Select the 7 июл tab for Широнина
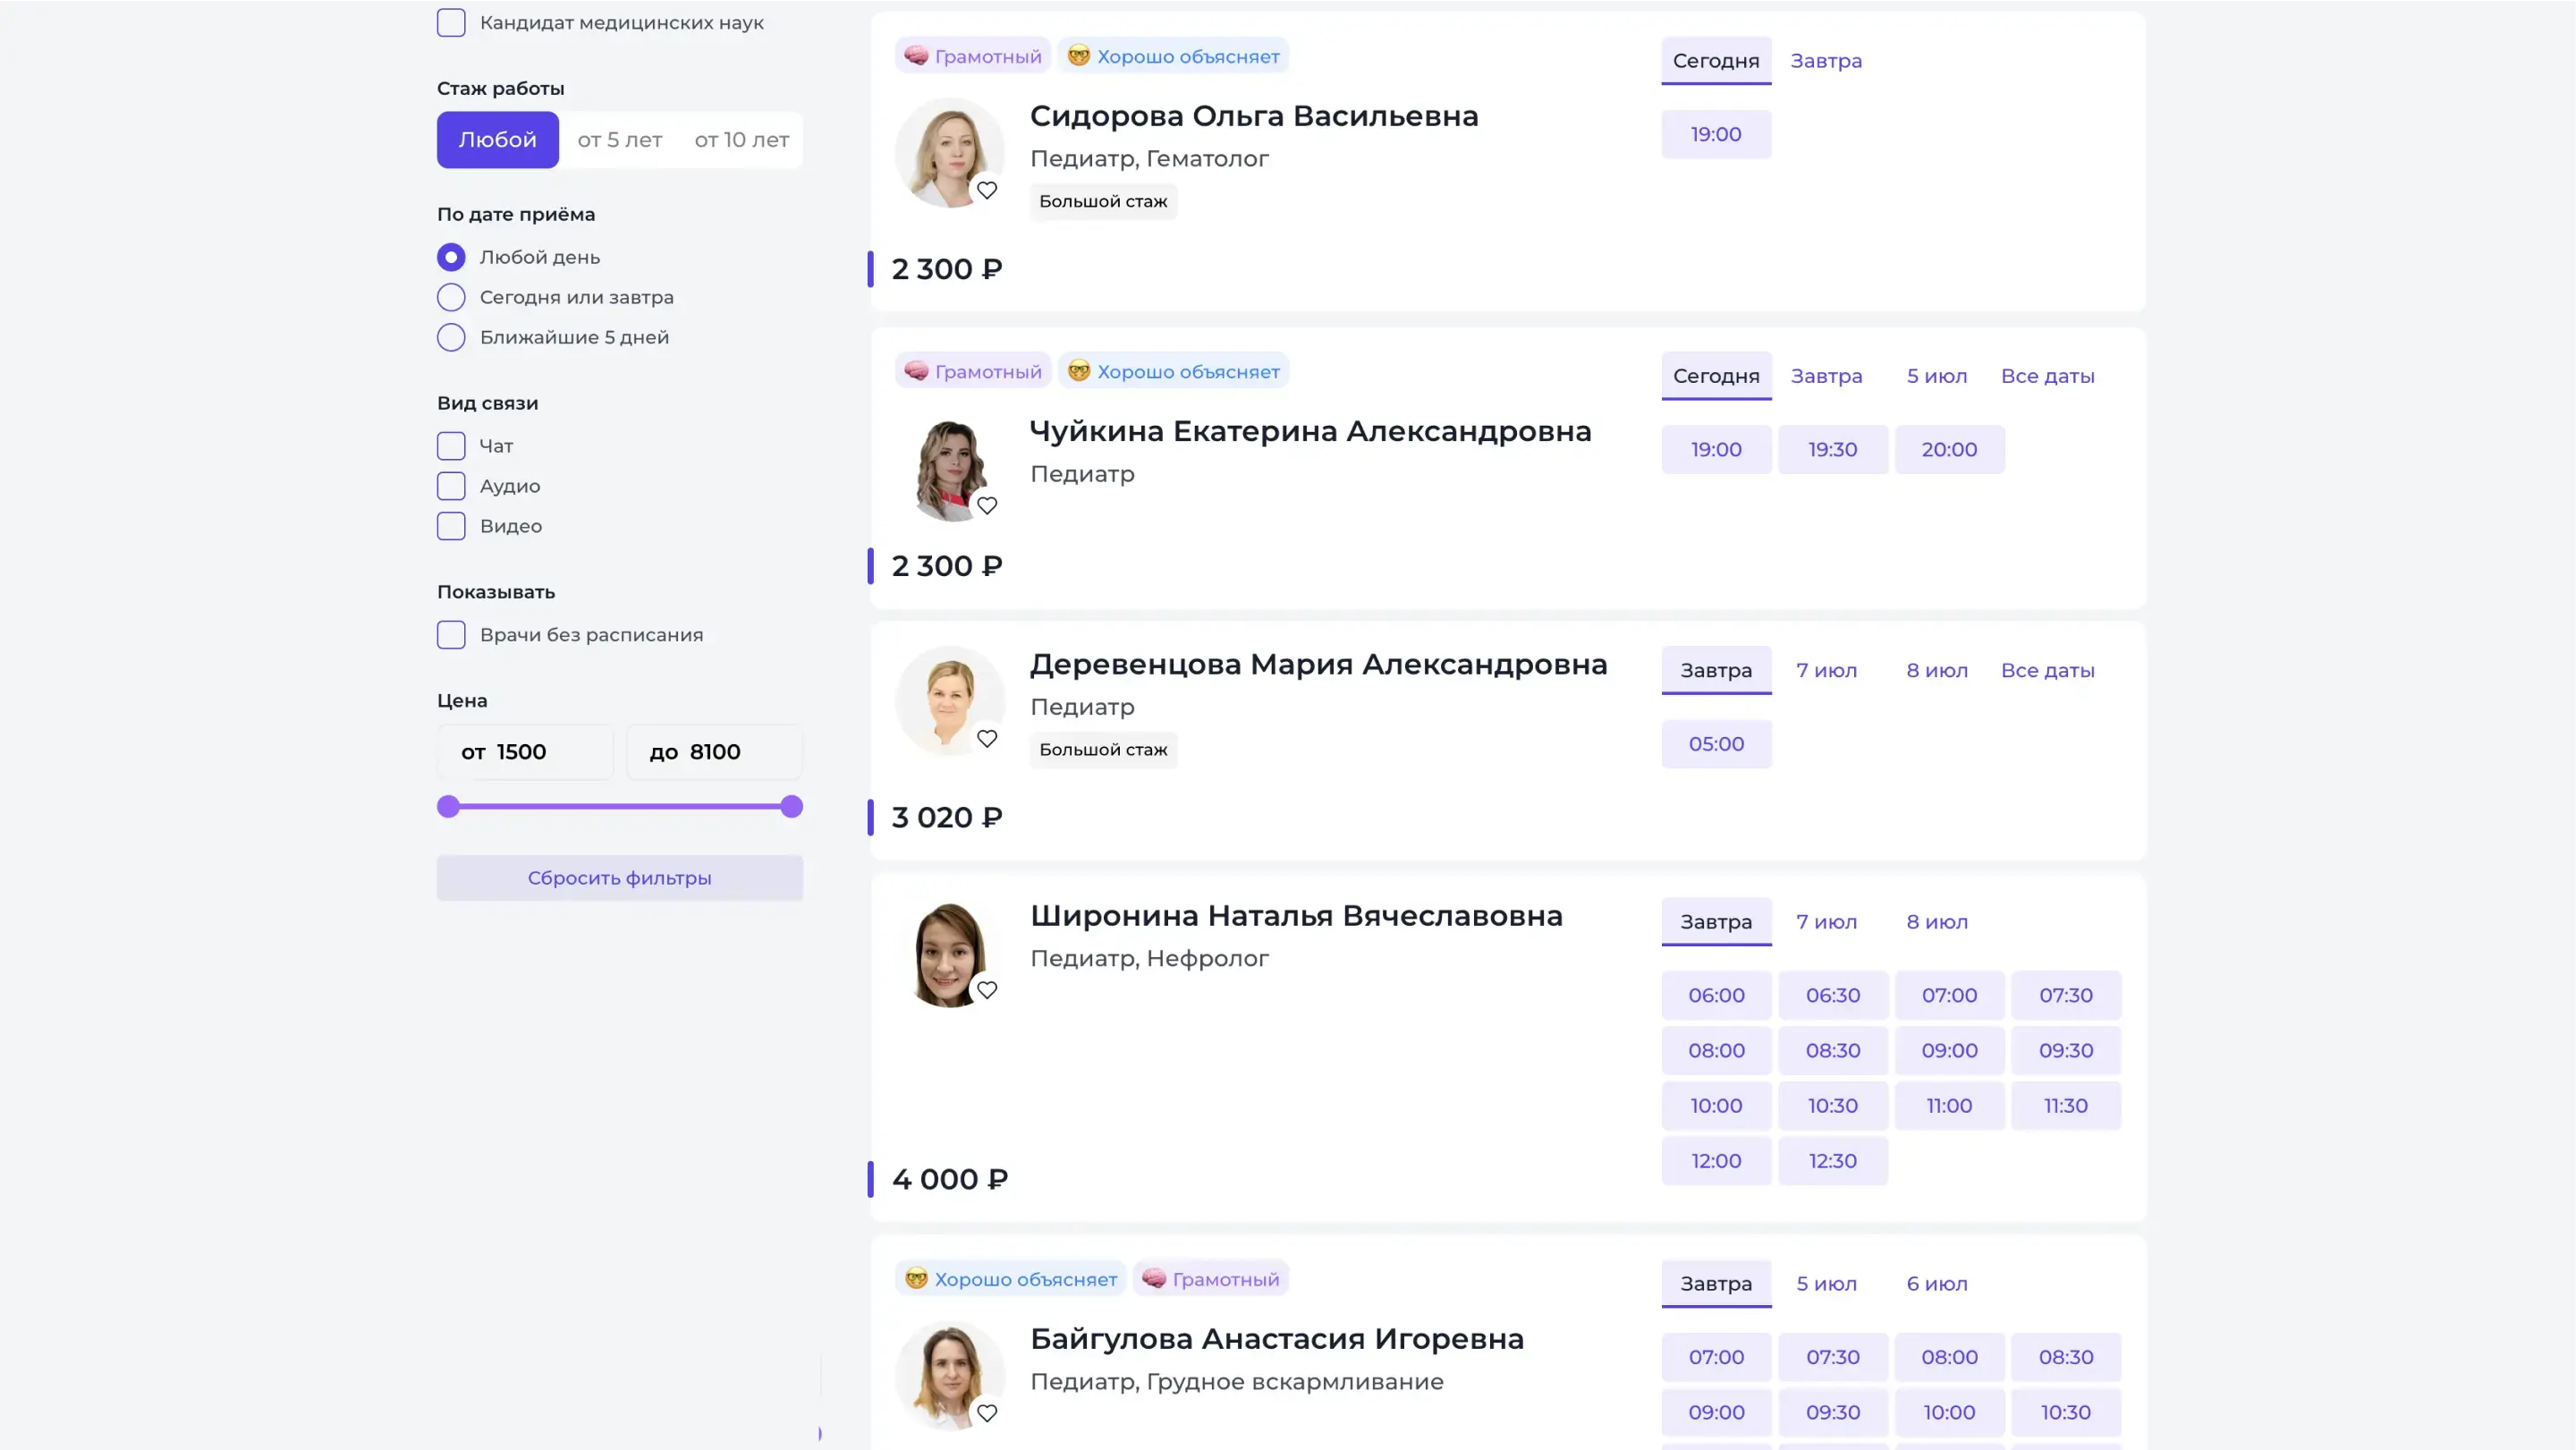 point(1825,922)
